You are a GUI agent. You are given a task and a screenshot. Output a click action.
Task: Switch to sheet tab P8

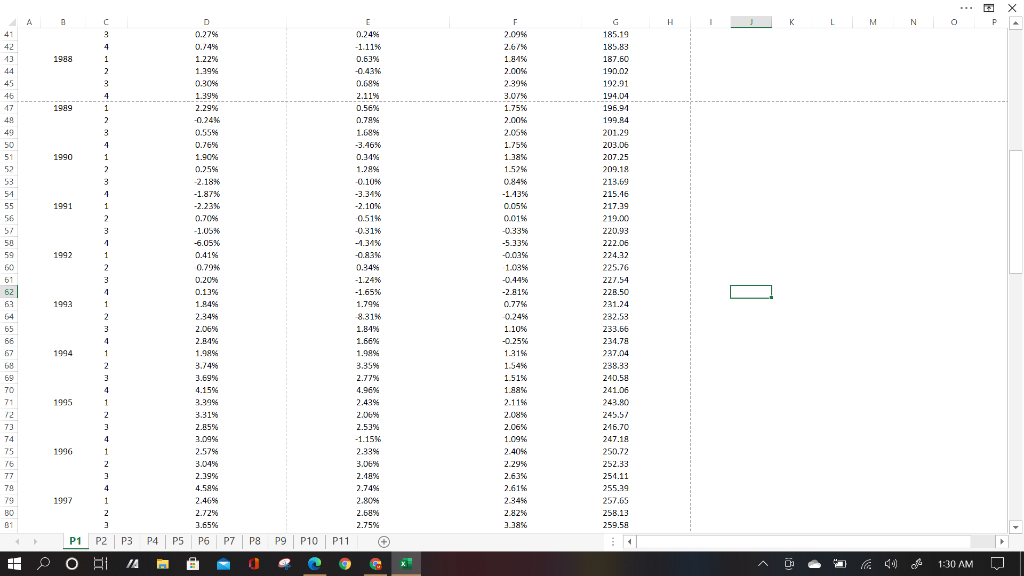(x=255, y=541)
